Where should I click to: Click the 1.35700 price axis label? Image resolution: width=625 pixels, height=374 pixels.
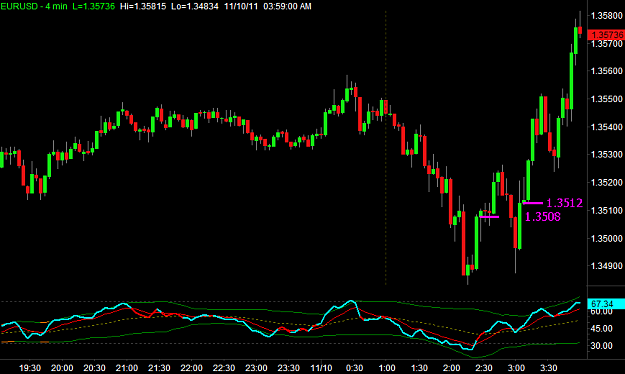point(607,43)
